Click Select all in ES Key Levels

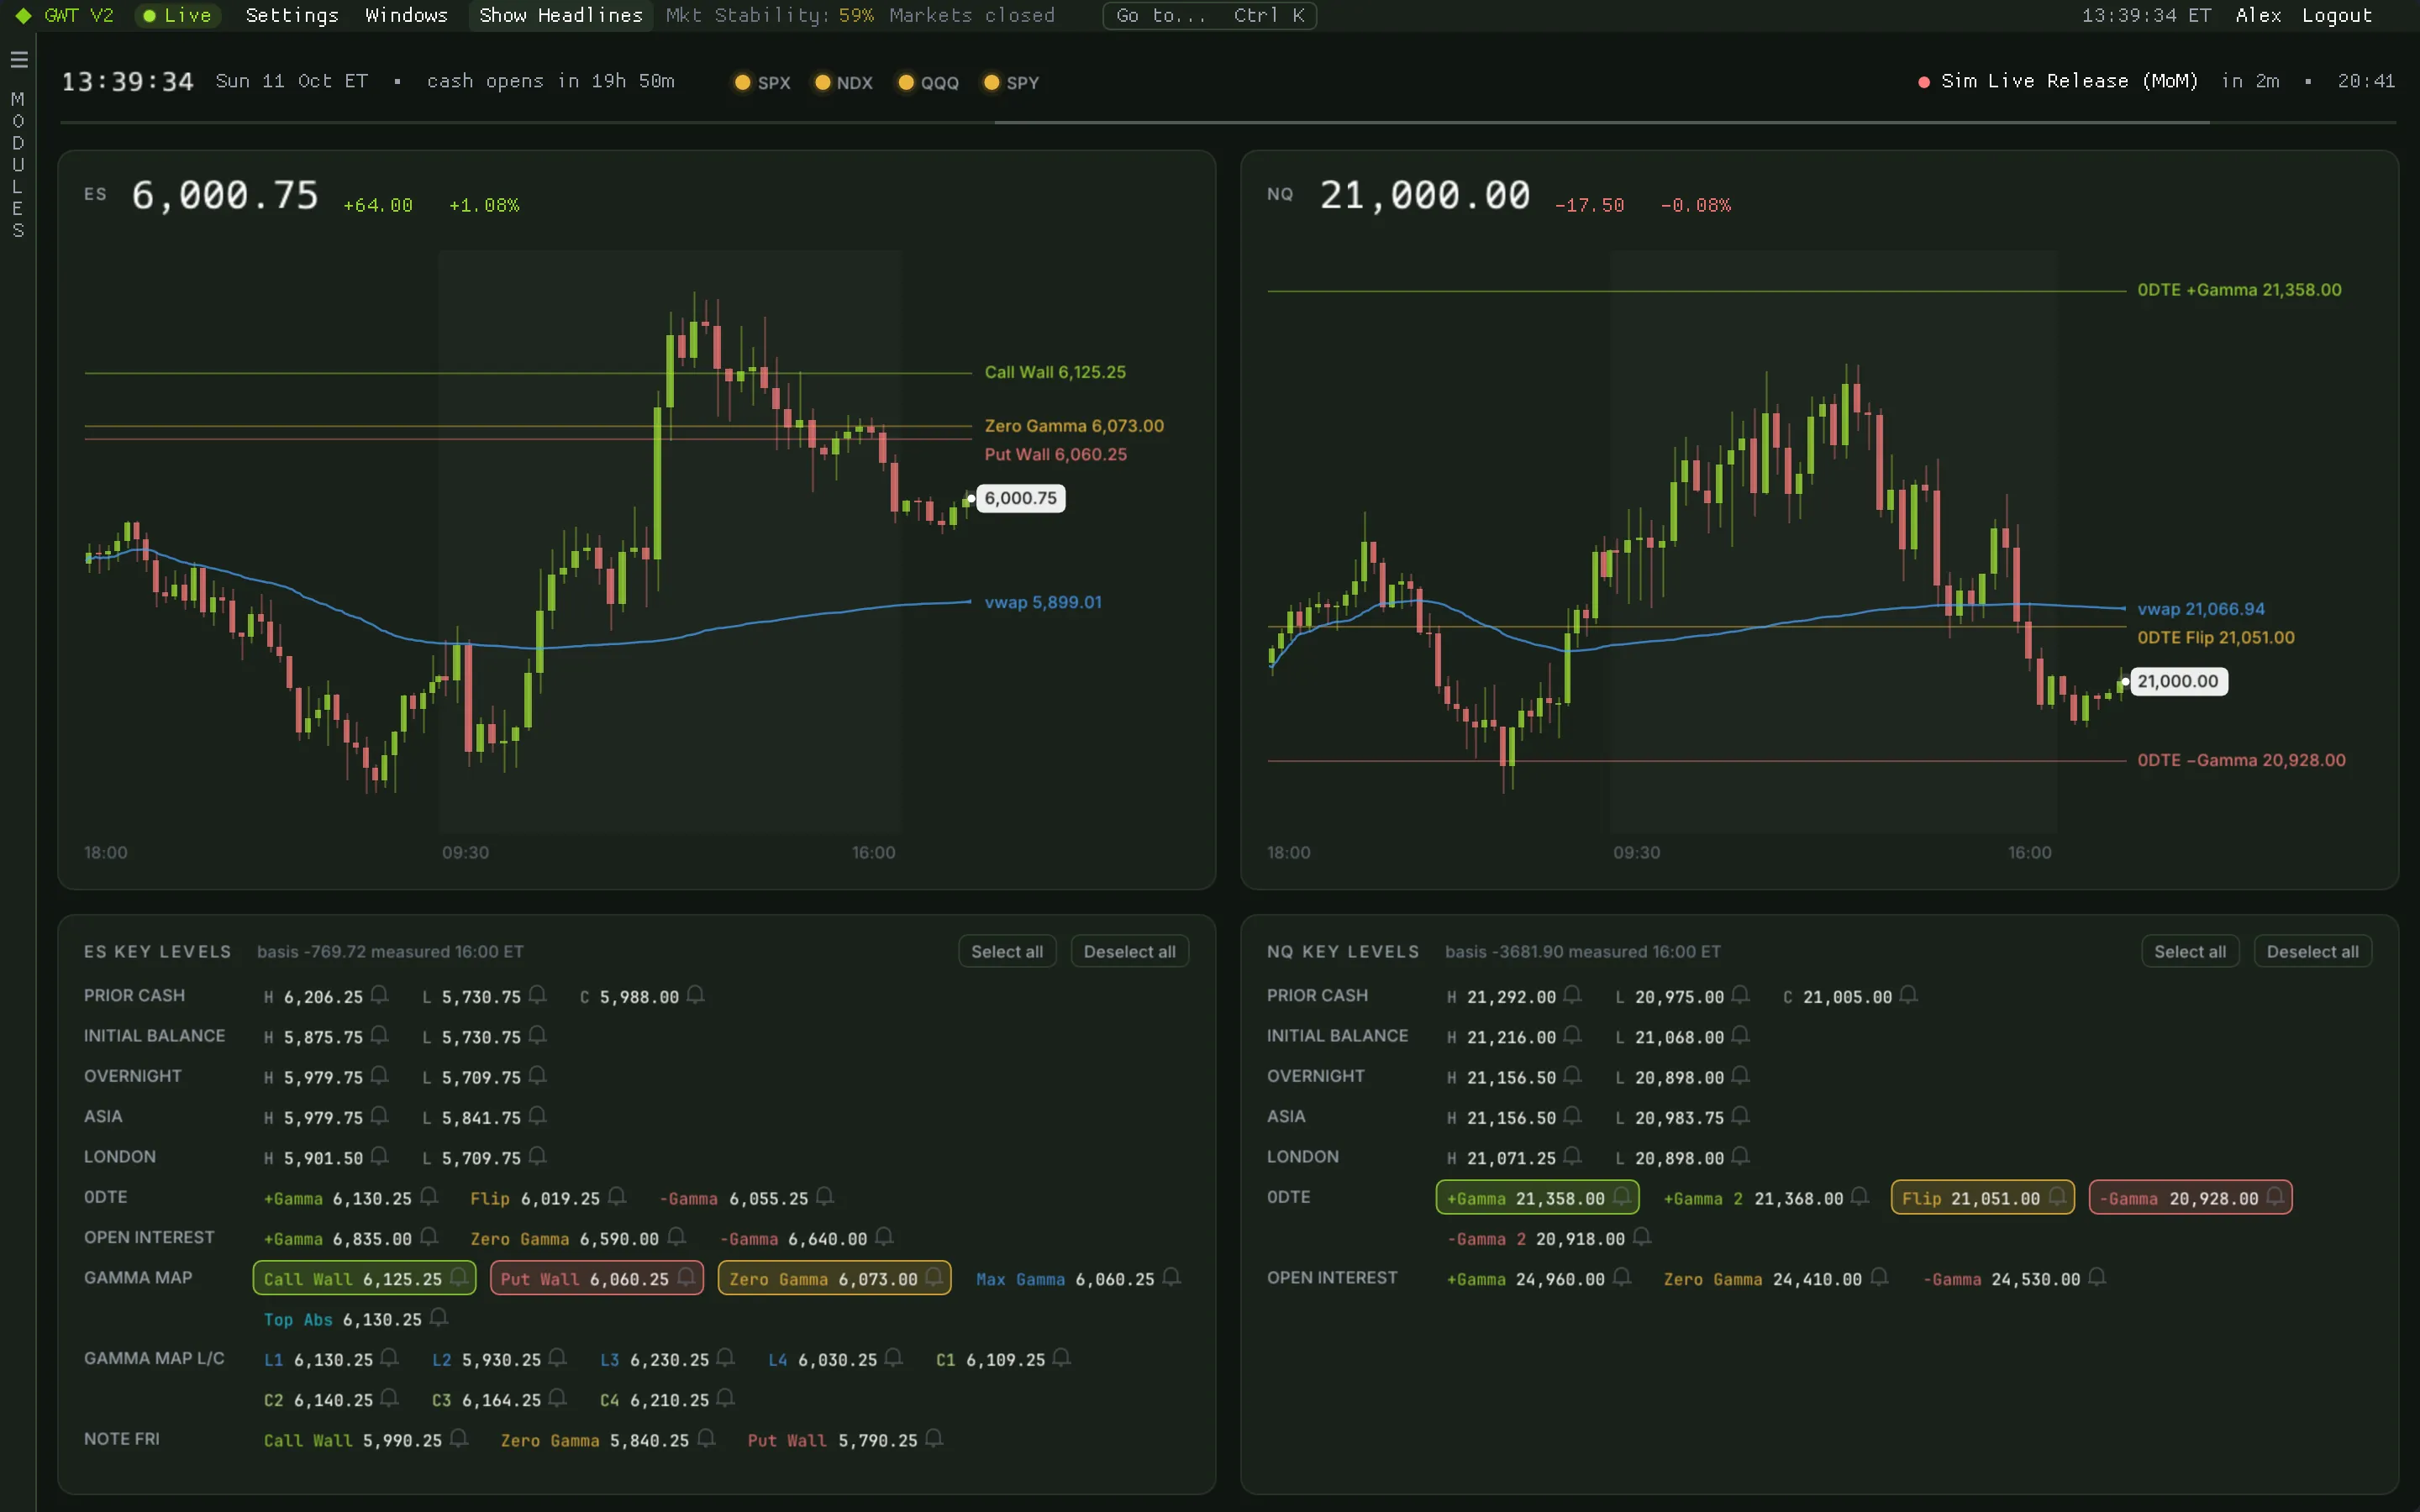point(1007,952)
